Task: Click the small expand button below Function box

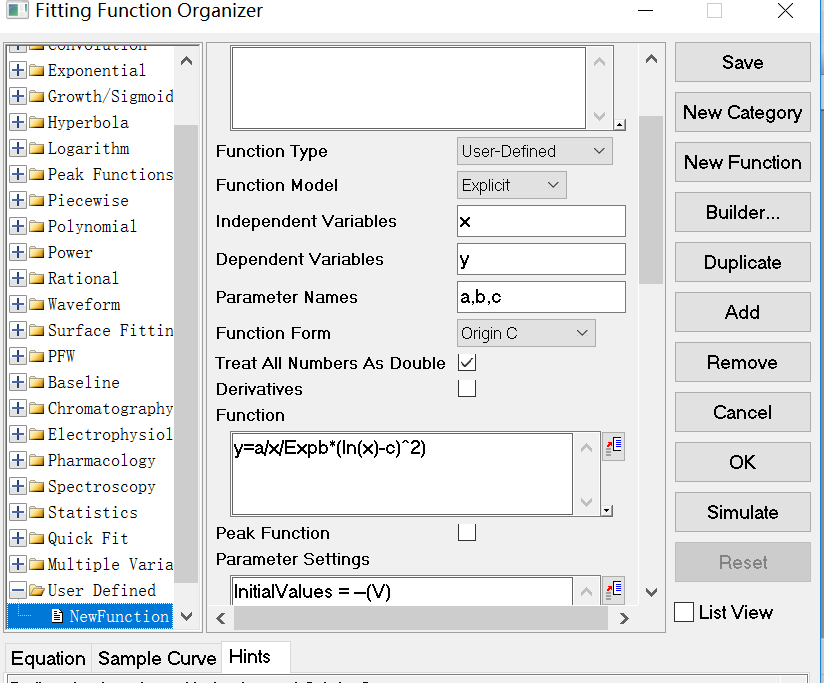Action: [607, 511]
